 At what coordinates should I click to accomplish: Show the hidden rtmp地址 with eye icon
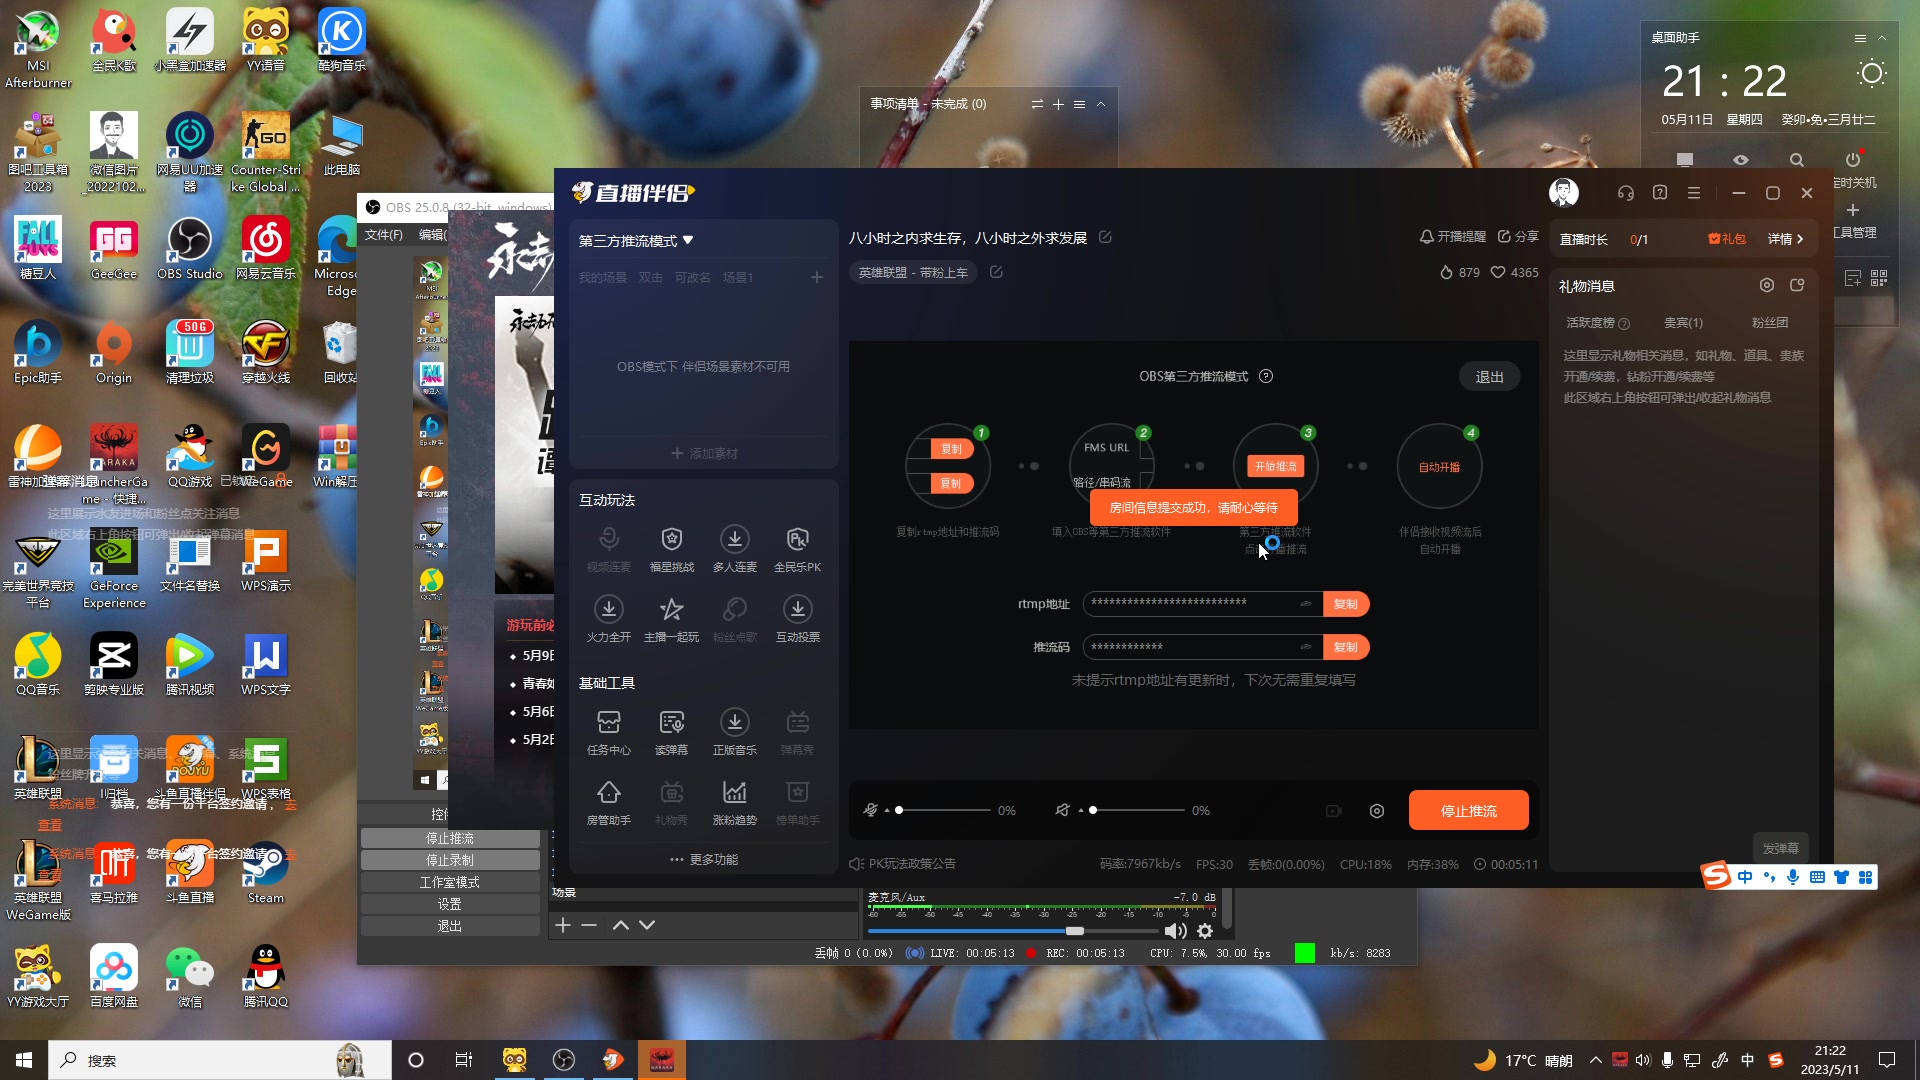click(x=1305, y=603)
